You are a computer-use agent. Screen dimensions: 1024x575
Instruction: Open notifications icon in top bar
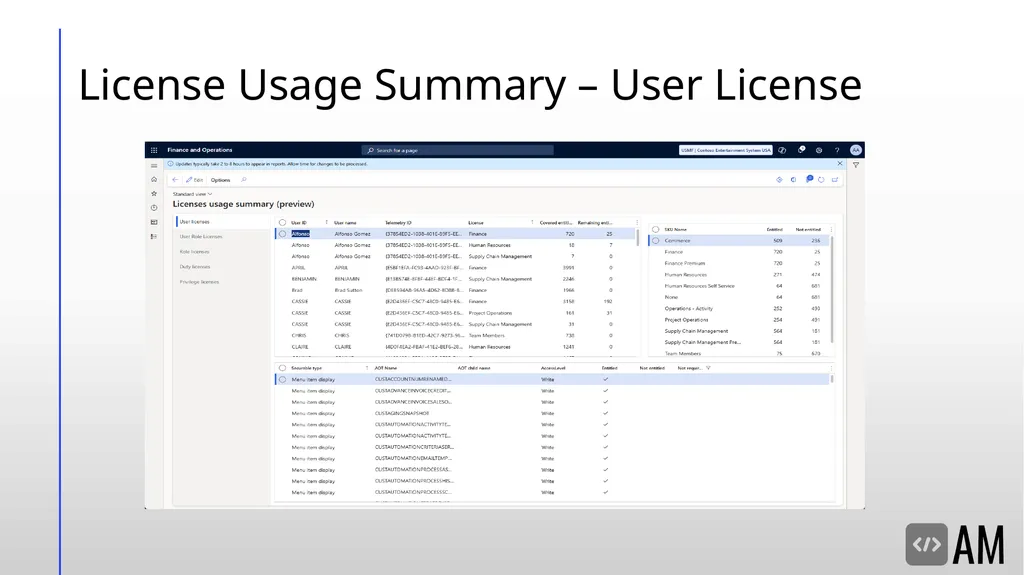tap(801, 150)
